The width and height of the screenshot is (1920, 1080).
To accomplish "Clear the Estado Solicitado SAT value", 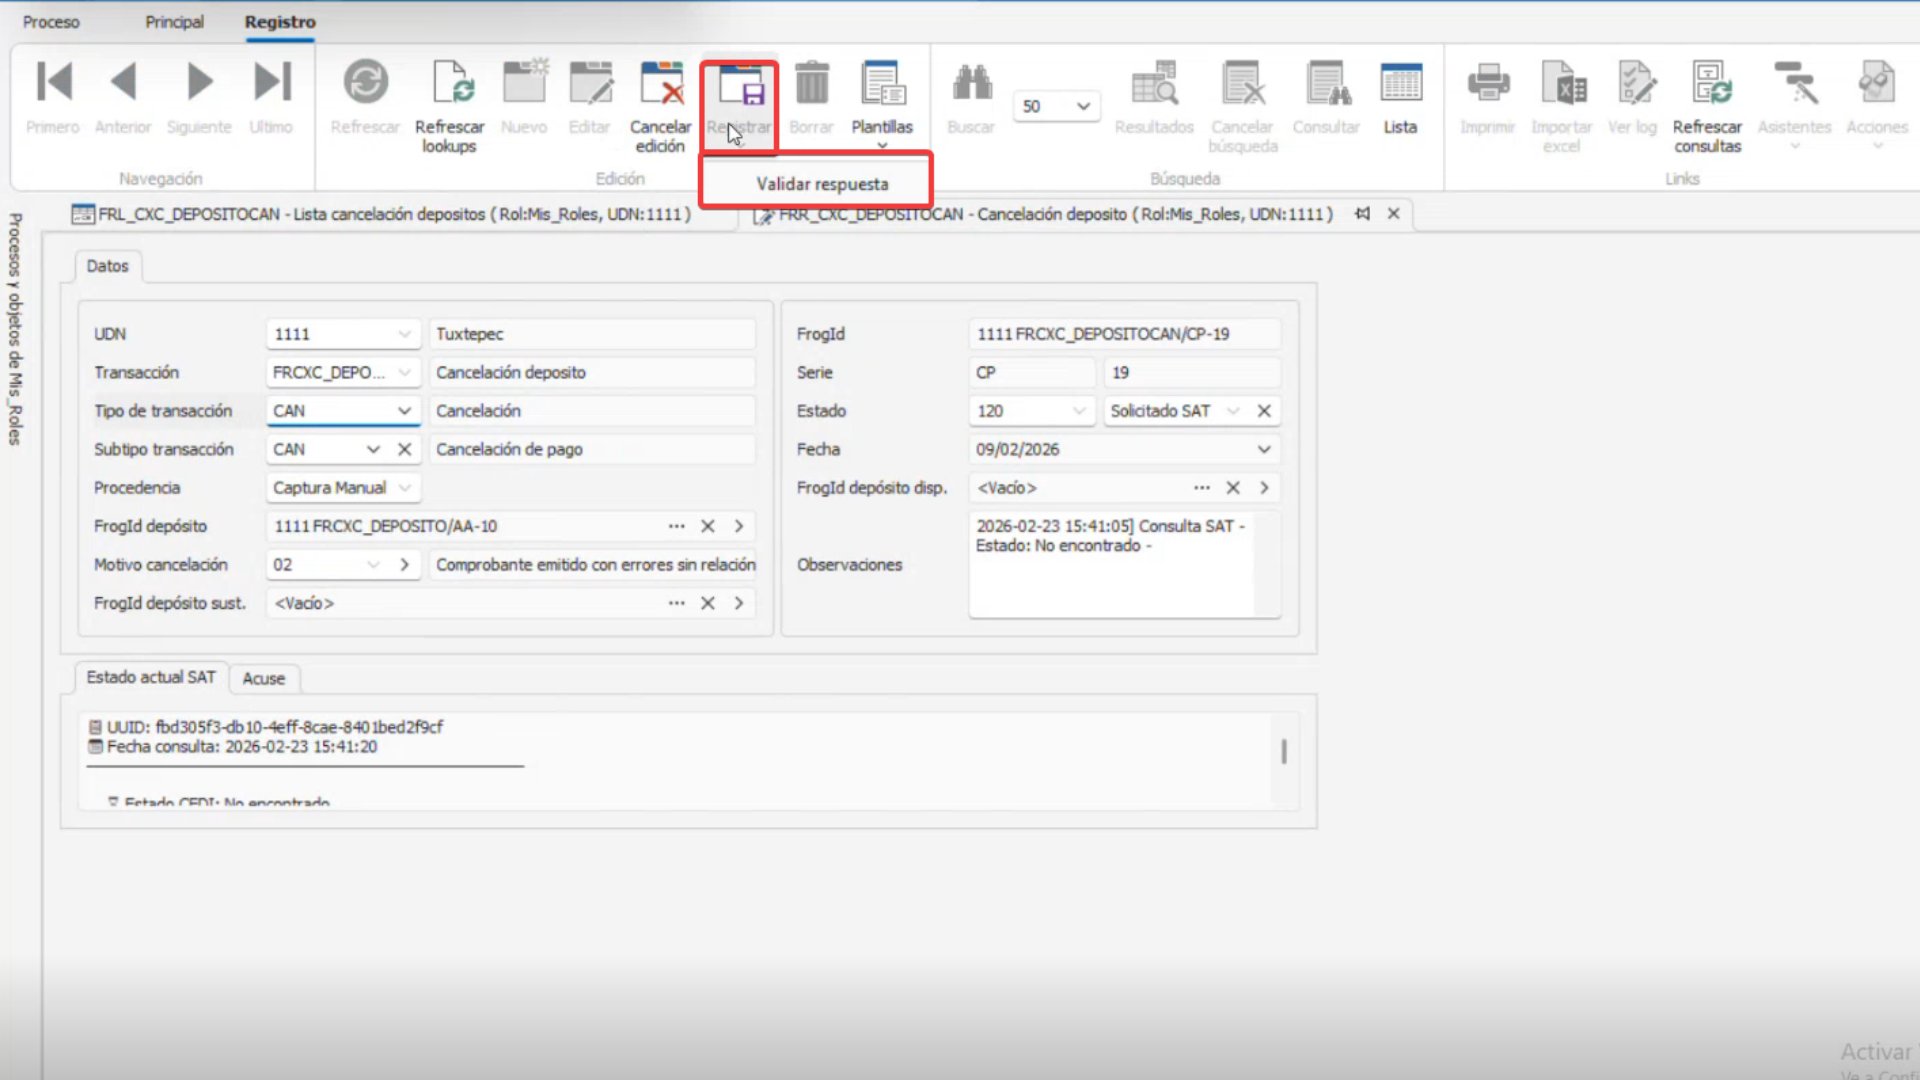I will point(1264,411).
